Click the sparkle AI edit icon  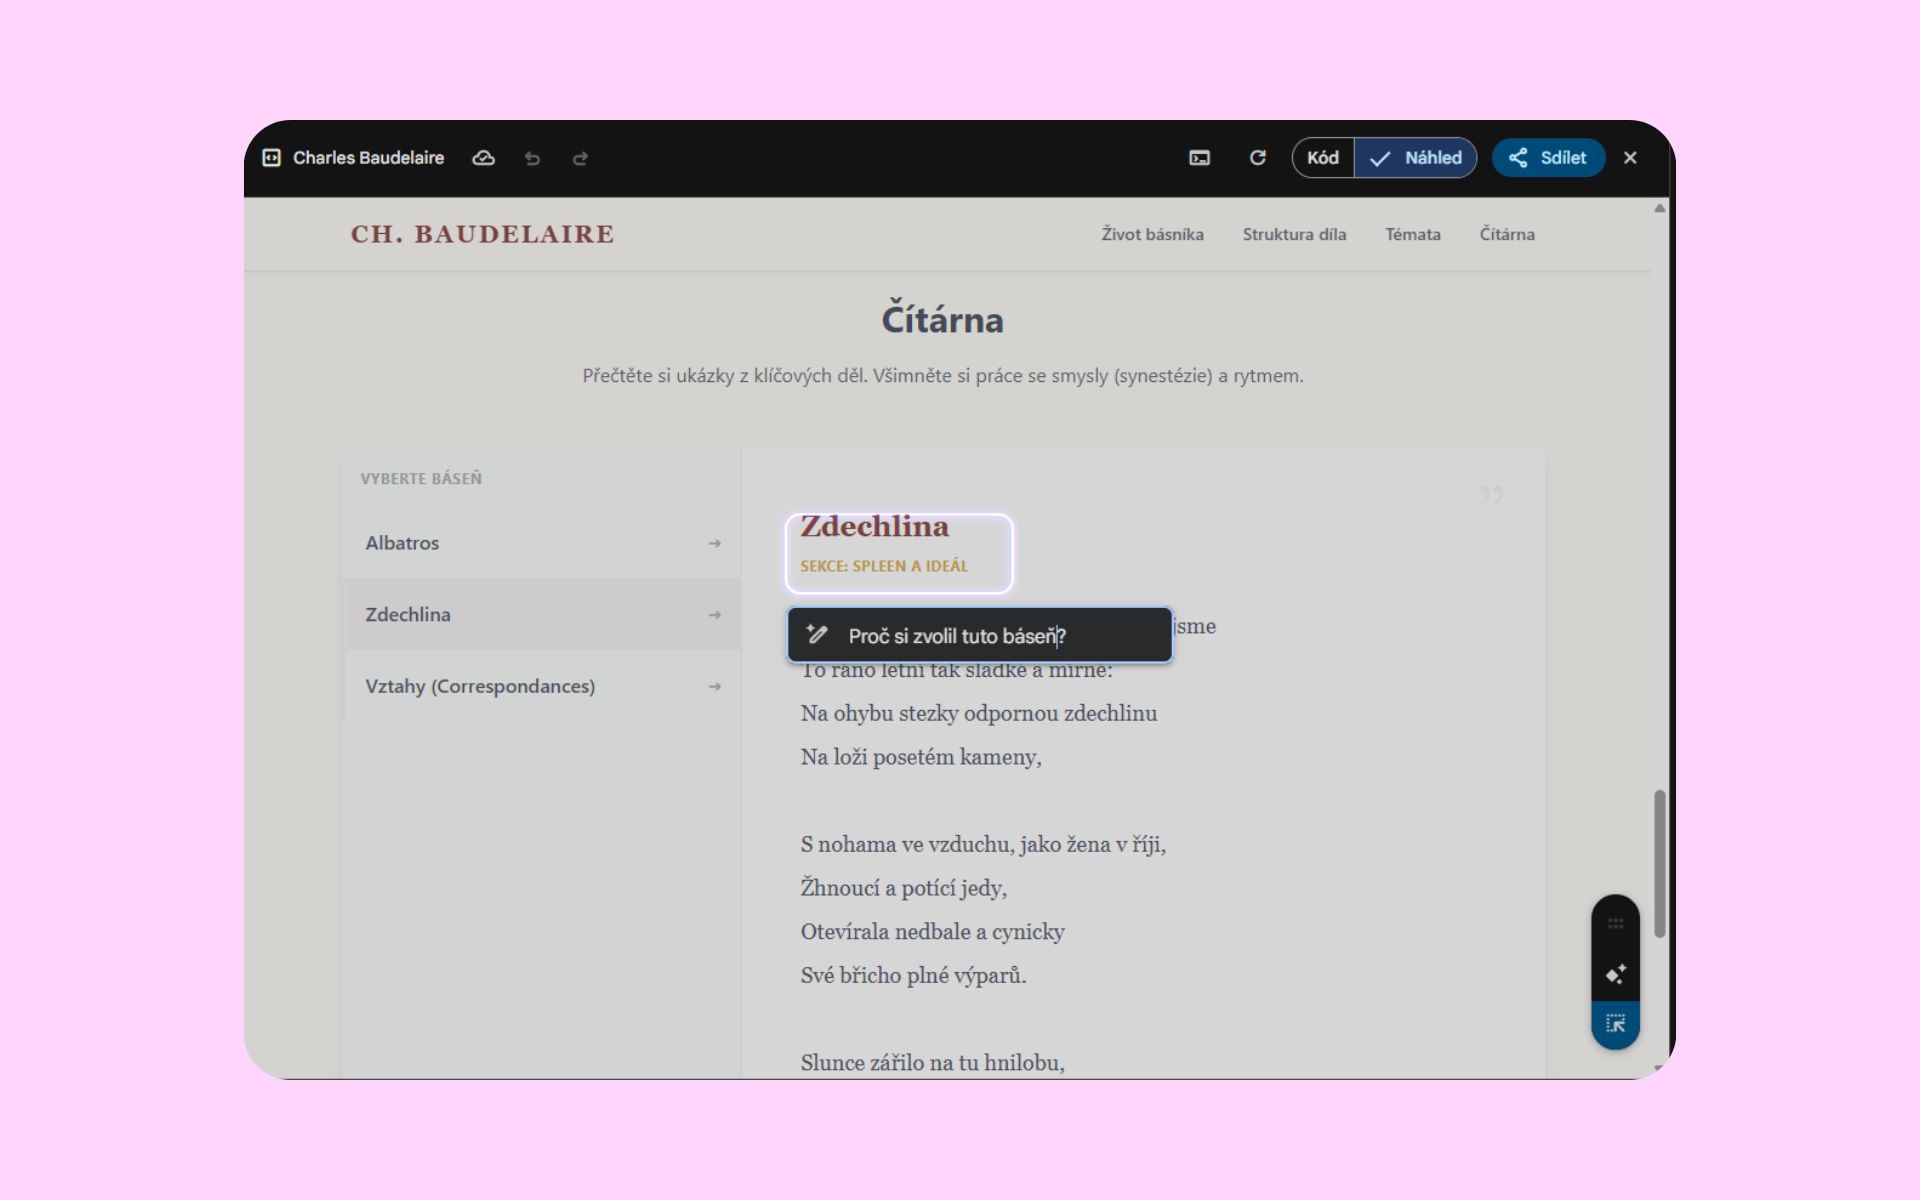pos(1615,974)
